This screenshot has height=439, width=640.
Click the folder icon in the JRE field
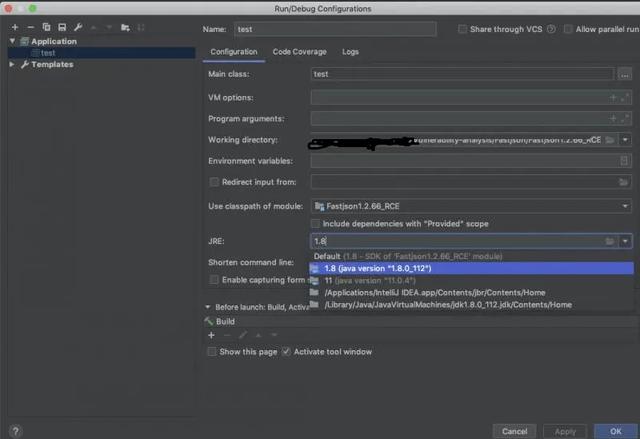[609, 241]
